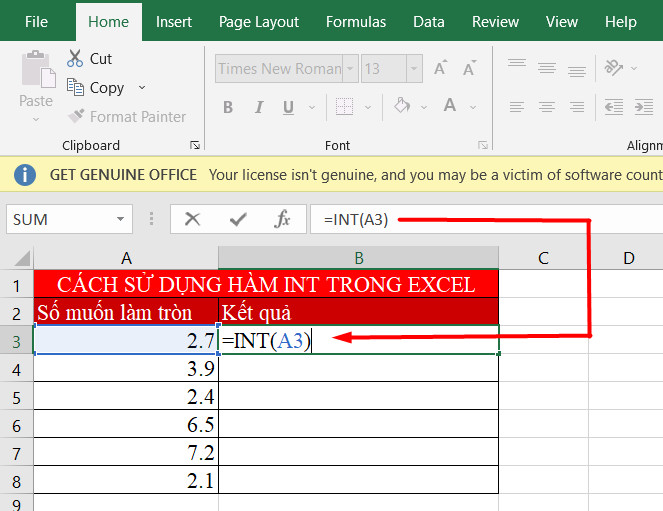Click the Select All corner triangle
This screenshot has width=663, height=511.
click(x=22, y=258)
